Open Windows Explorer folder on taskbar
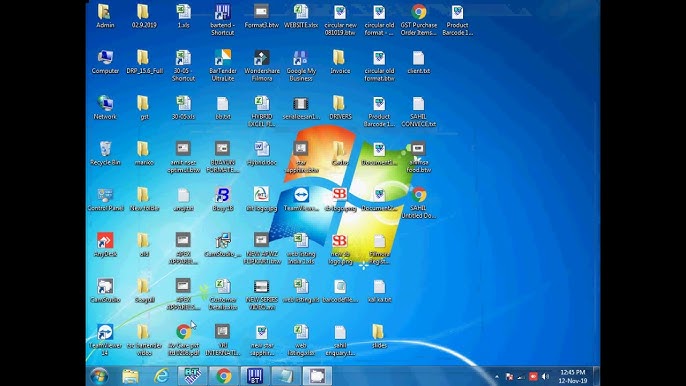The width and height of the screenshot is (686, 386). click(x=130, y=376)
